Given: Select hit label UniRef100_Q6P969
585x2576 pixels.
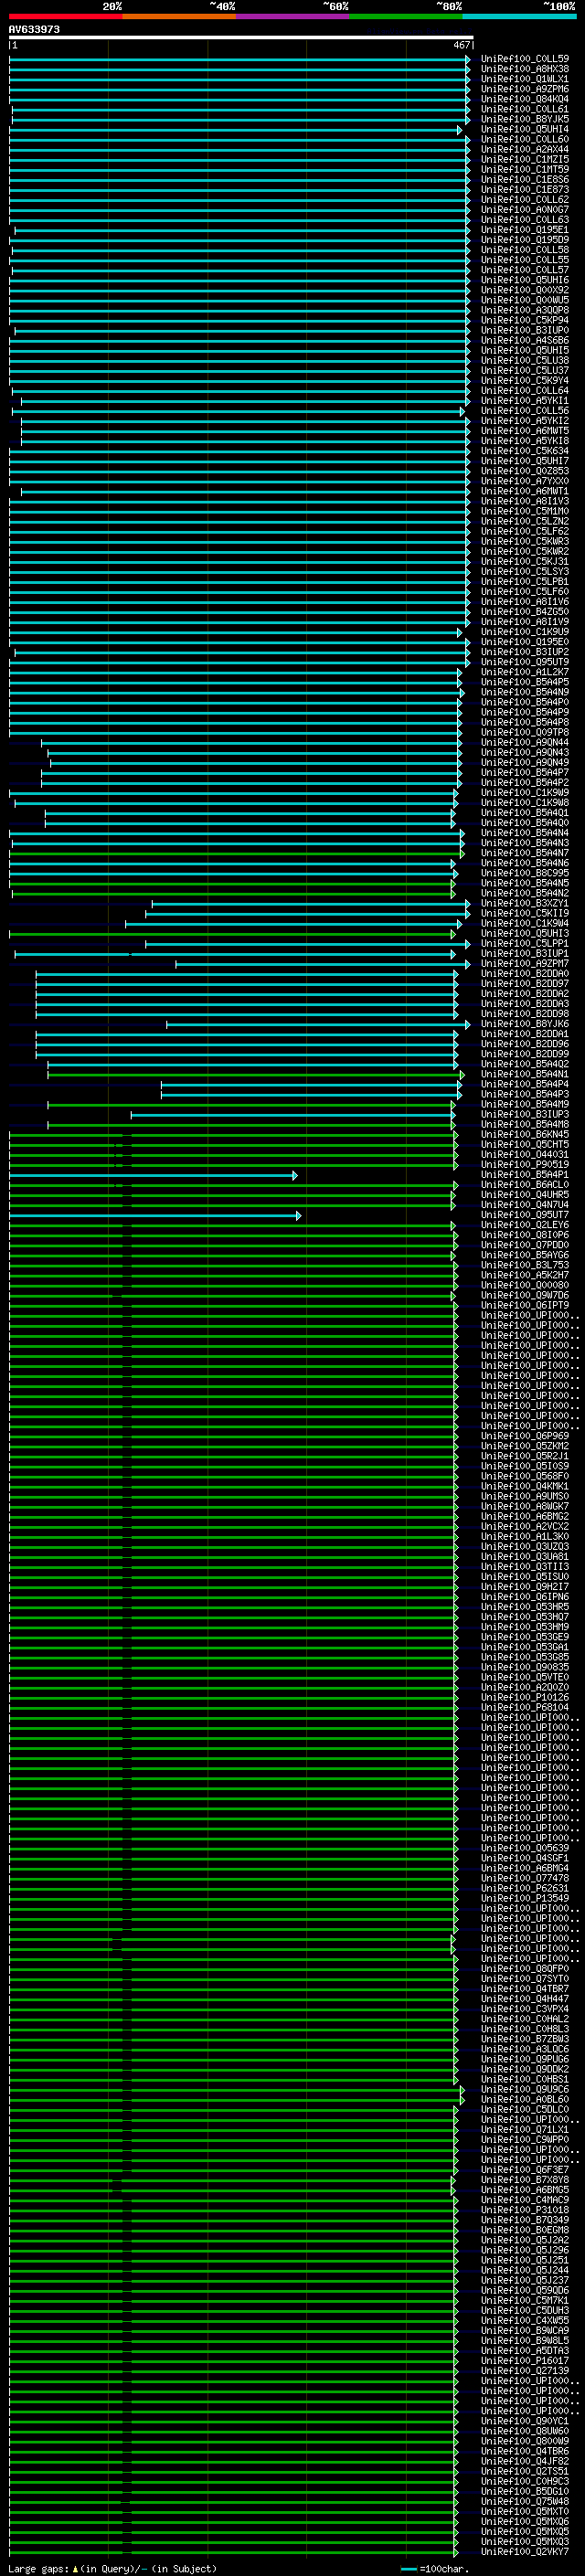Looking at the screenshot, I should (x=525, y=1437).
